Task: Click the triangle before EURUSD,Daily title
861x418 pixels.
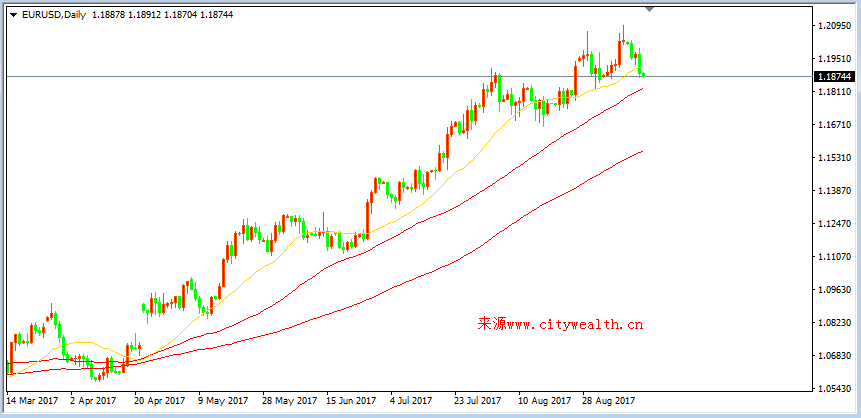Action: pyautogui.click(x=14, y=15)
